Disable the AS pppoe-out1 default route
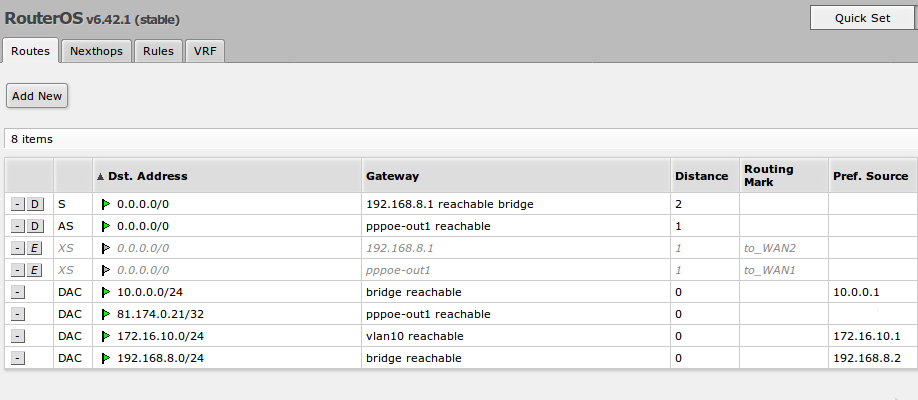 click(35, 226)
